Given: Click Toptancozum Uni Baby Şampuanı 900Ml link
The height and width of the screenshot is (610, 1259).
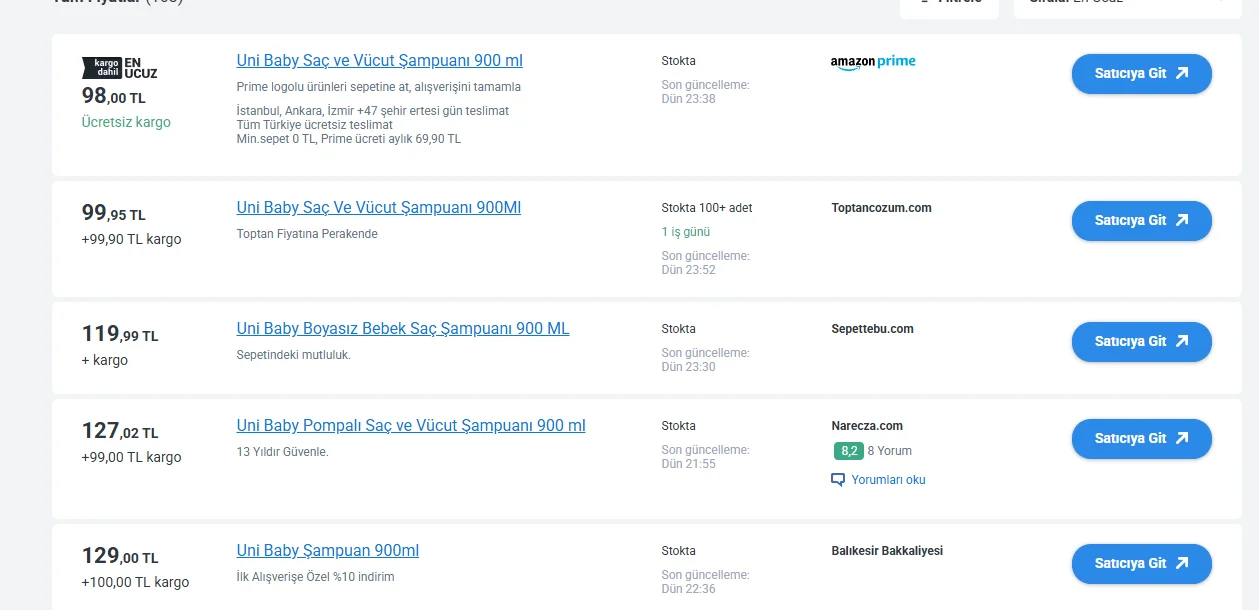Looking at the screenshot, I should pyautogui.click(x=378, y=208).
